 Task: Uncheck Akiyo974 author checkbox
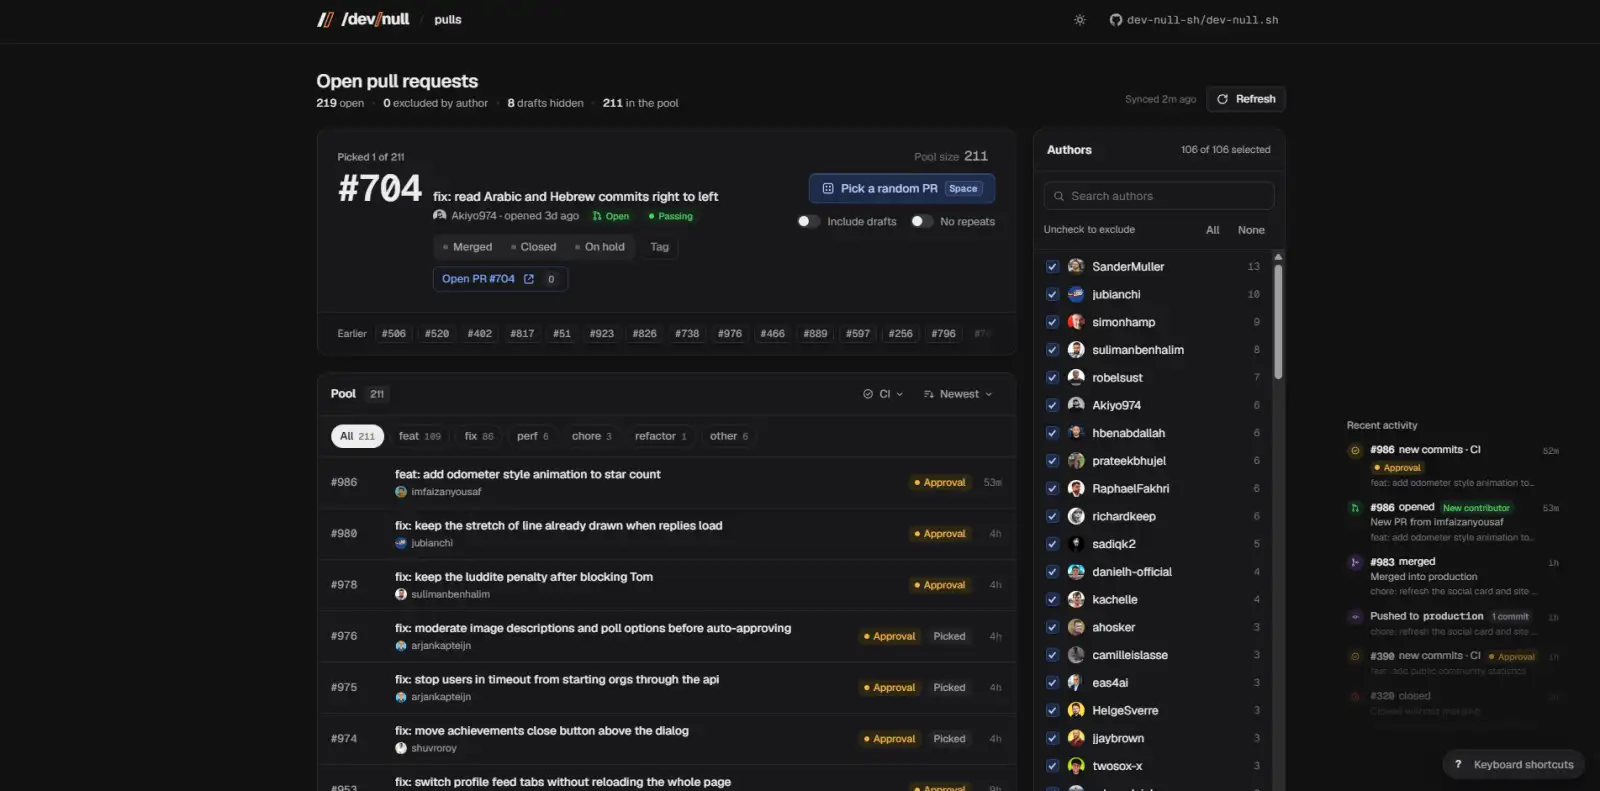(x=1052, y=406)
